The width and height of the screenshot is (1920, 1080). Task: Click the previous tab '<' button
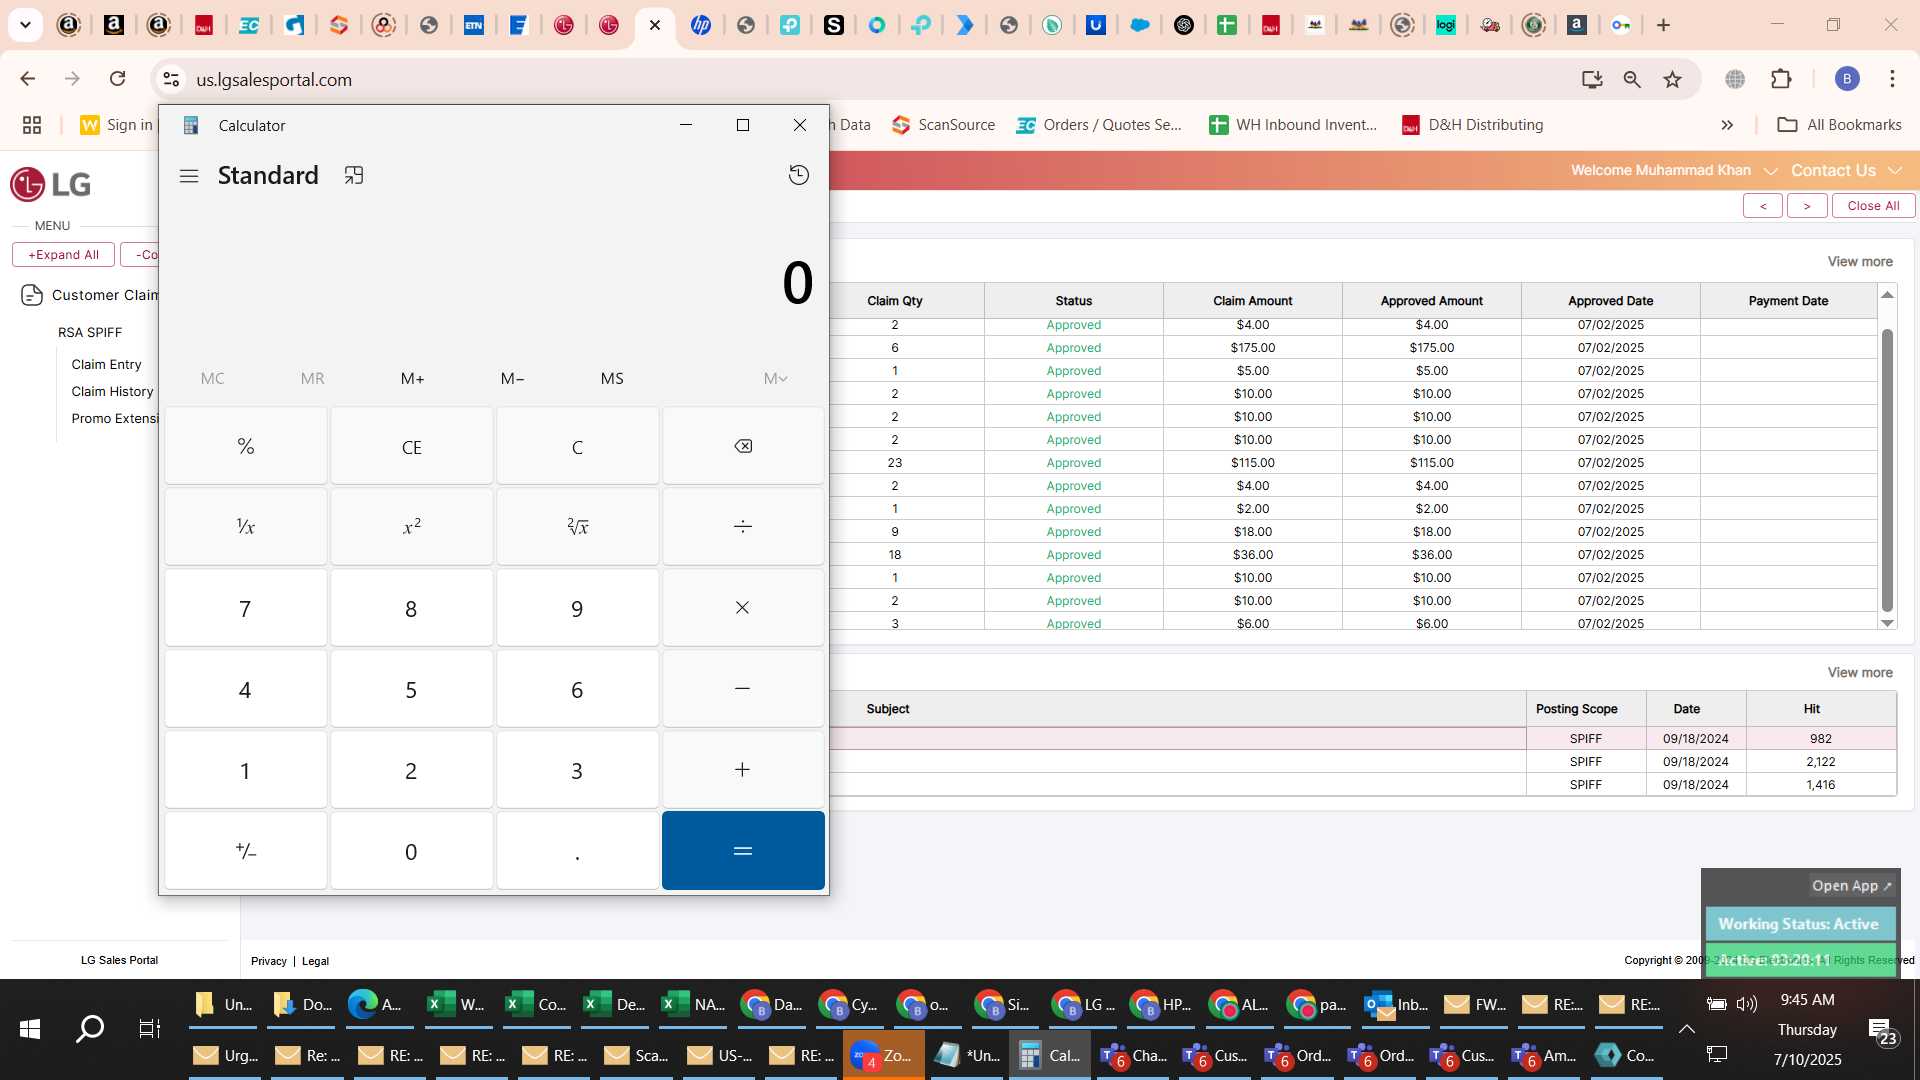[1763, 206]
